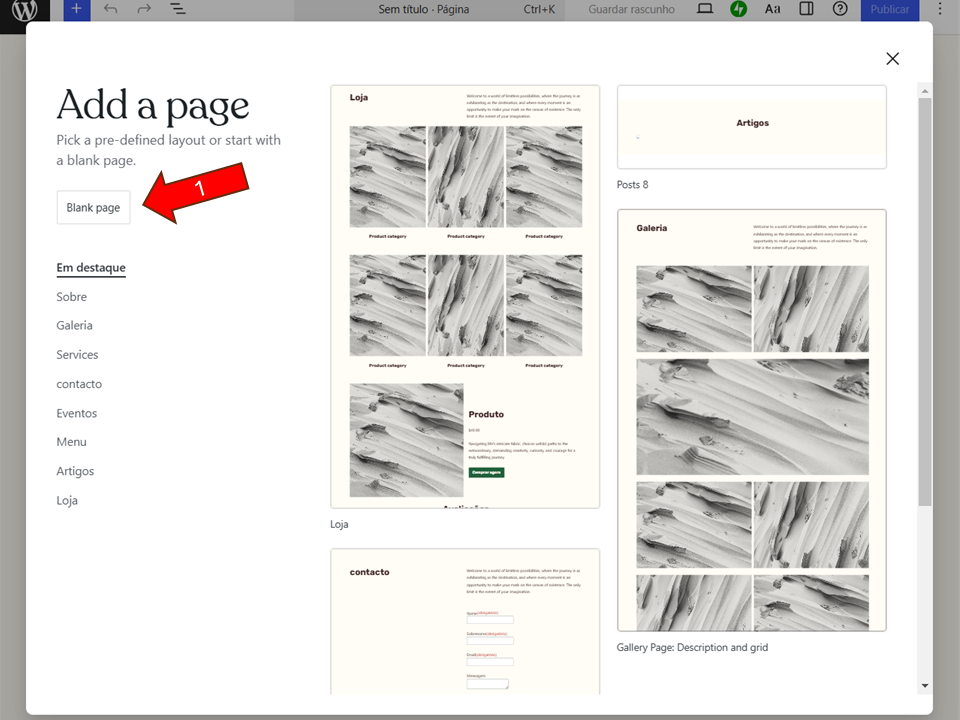Open the block inserter plus button

tap(77, 10)
